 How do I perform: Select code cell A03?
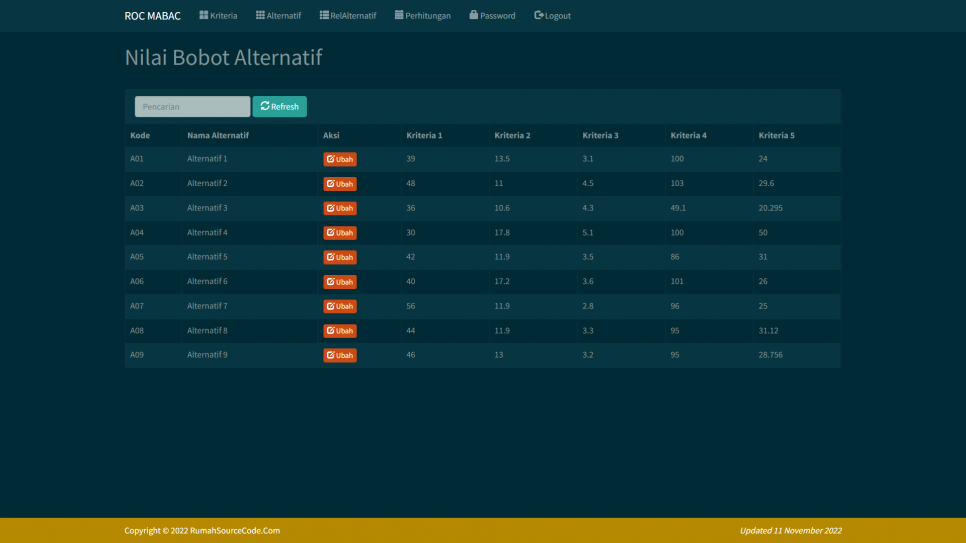click(x=137, y=208)
